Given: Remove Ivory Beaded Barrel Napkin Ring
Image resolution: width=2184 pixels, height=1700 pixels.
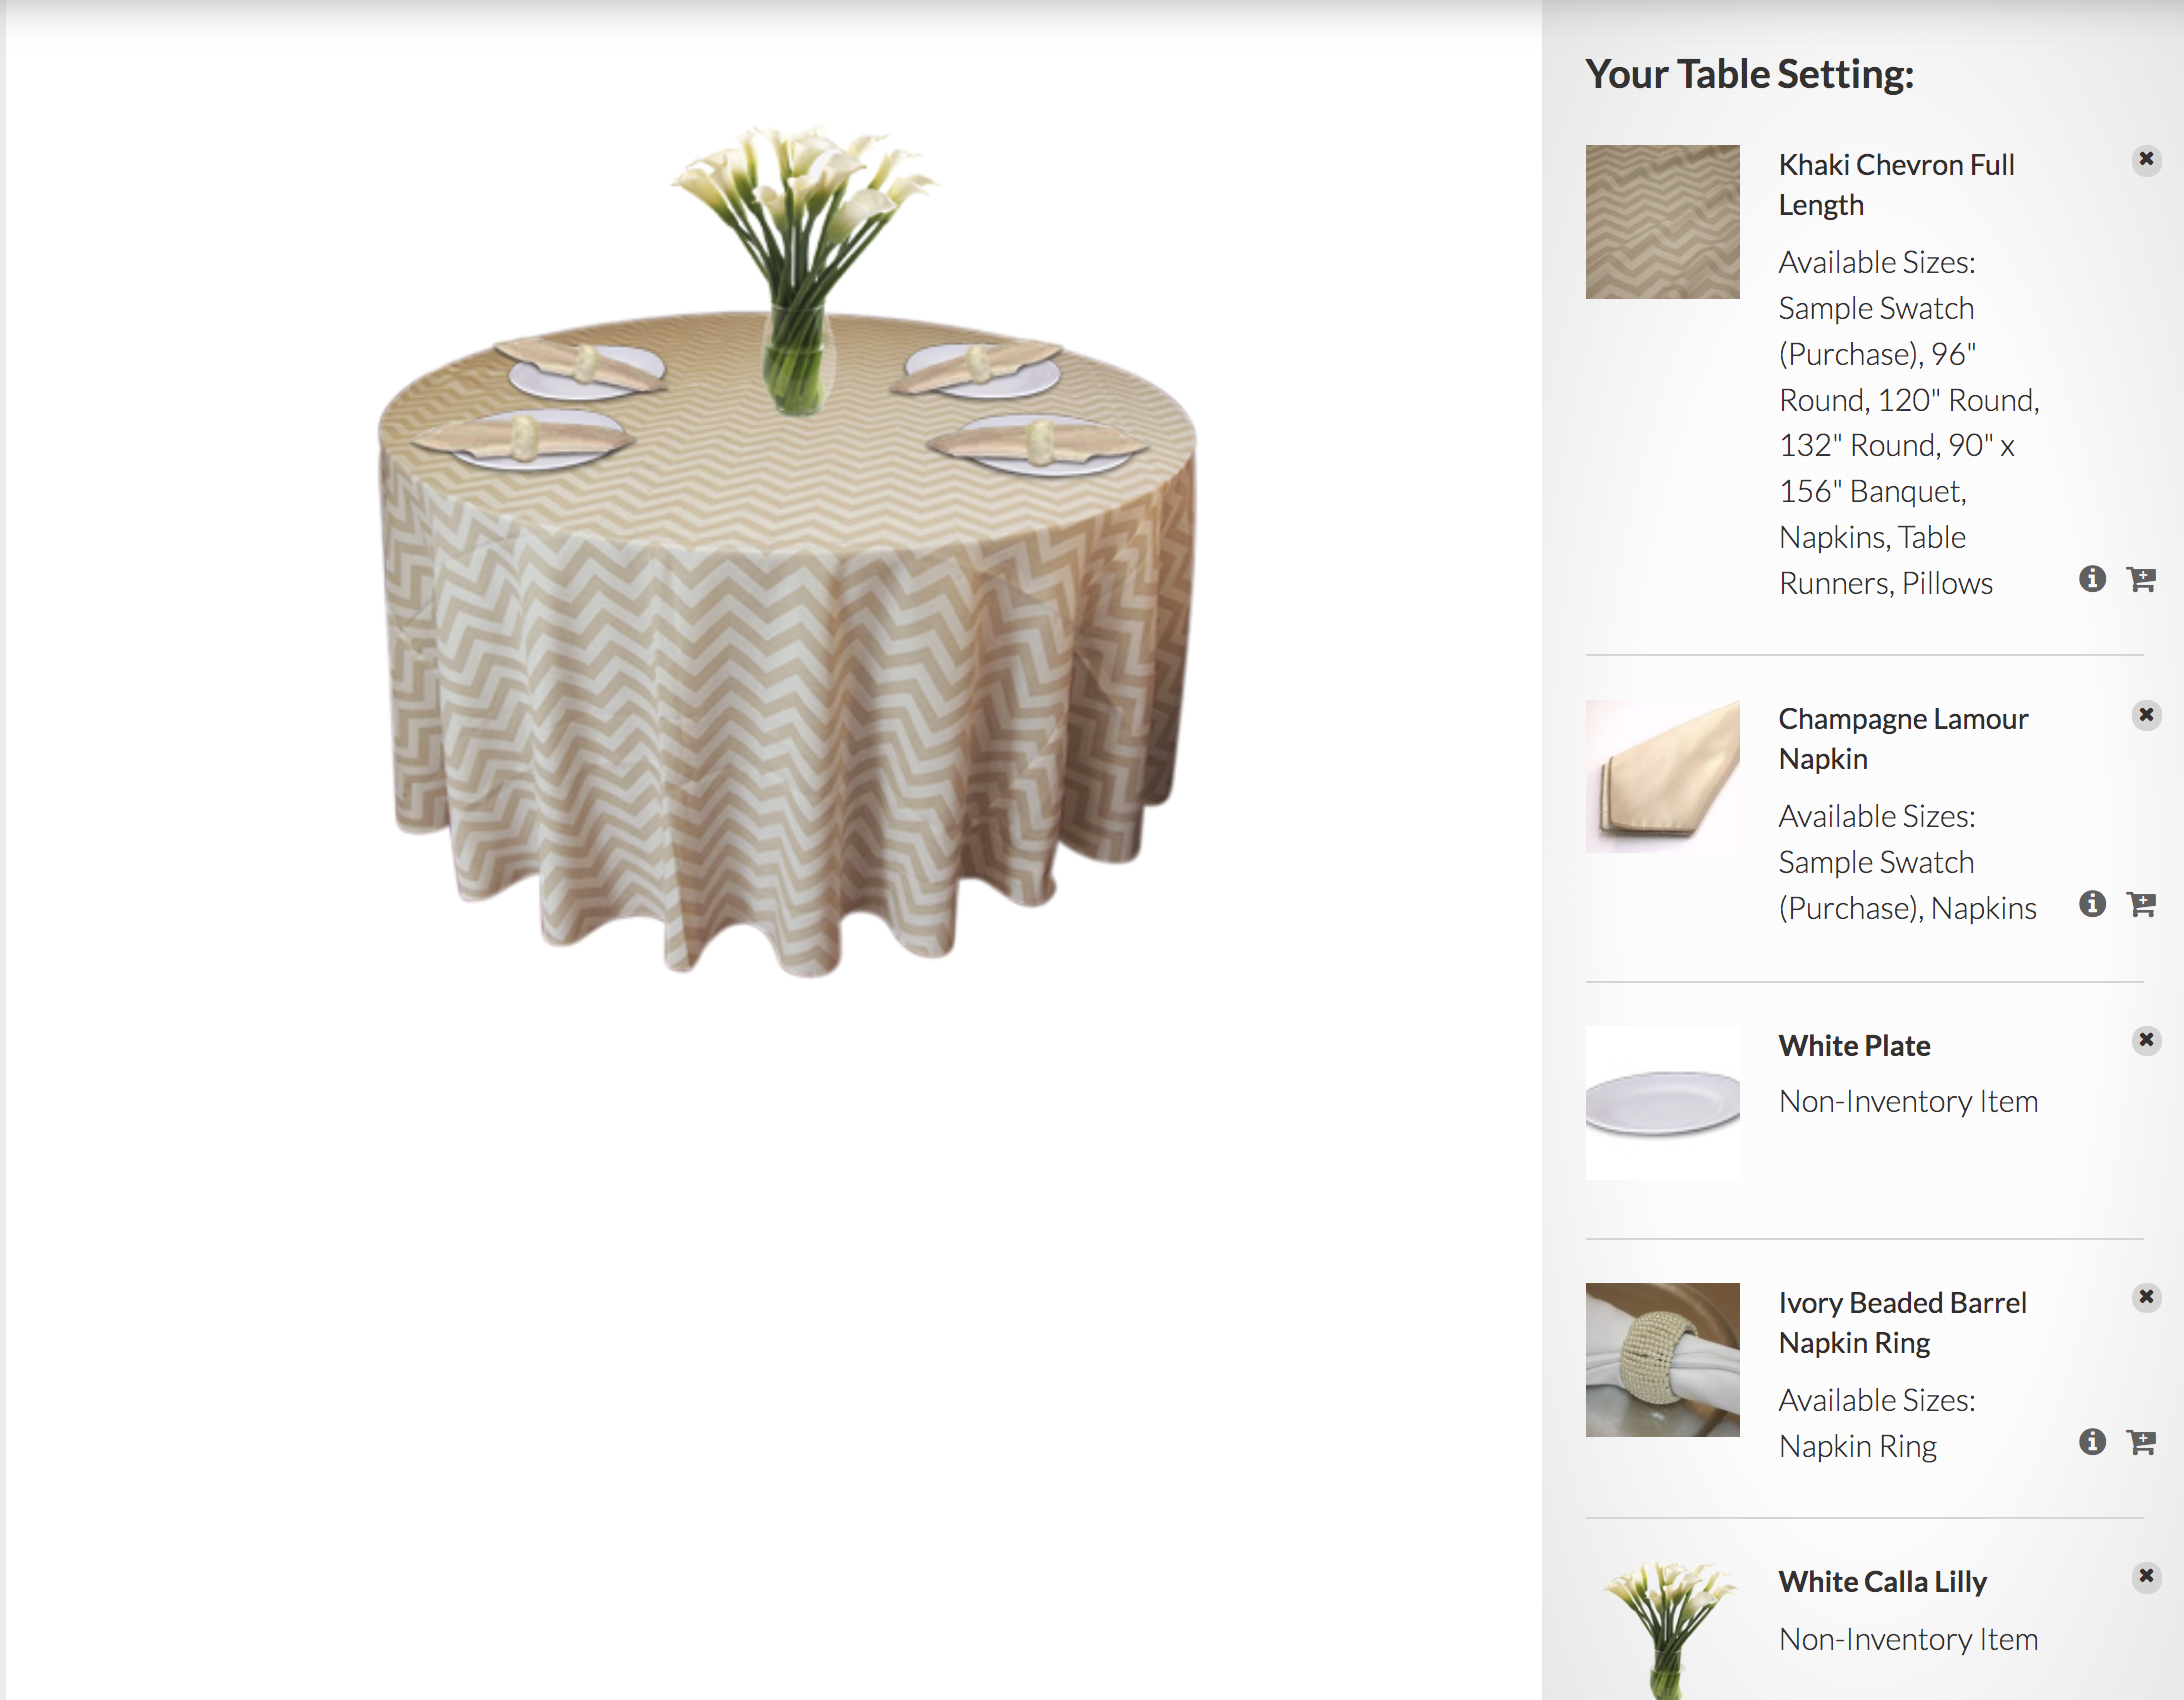Looking at the screenshot, I should (x=2146, y=1298).
